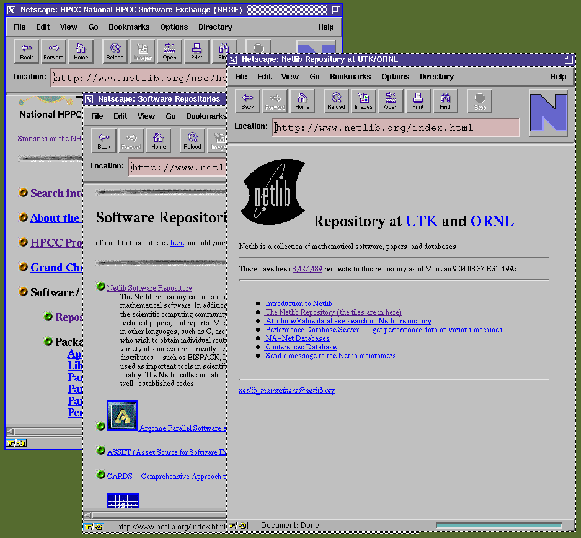
Task: Click Forward button in NHSE window
Action: click(x=53, y=51)
